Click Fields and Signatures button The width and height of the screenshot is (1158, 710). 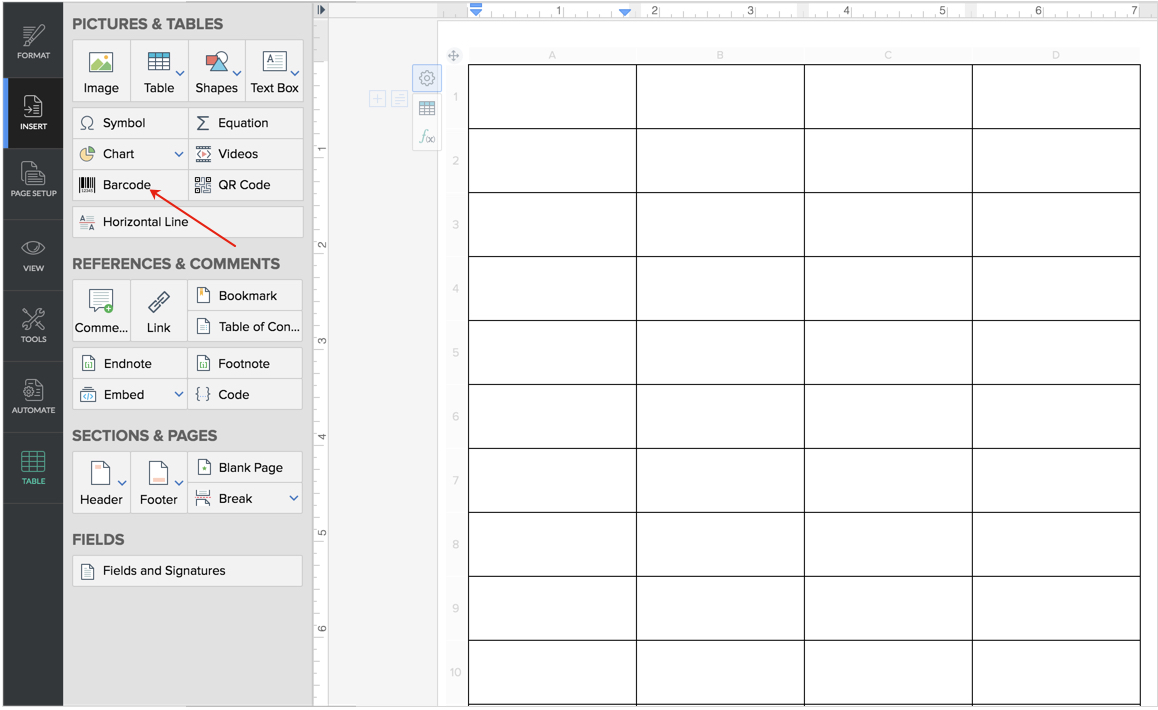(x=187, y=571)
